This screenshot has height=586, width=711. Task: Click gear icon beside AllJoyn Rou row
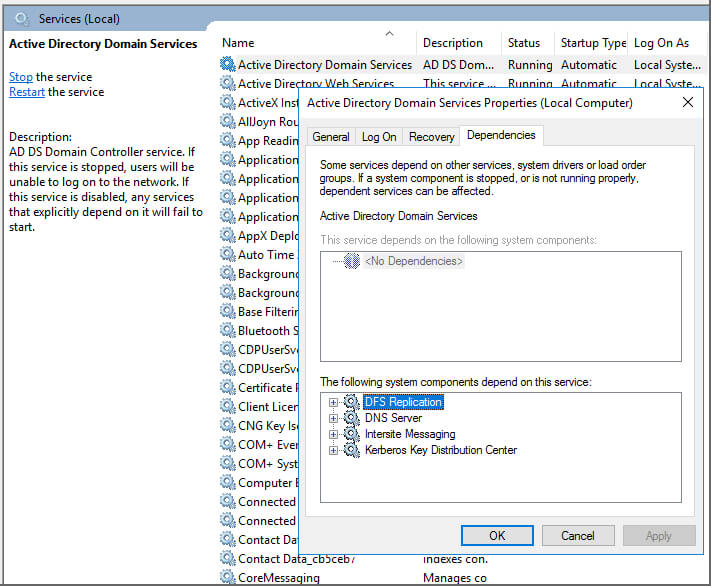(228, 122)
